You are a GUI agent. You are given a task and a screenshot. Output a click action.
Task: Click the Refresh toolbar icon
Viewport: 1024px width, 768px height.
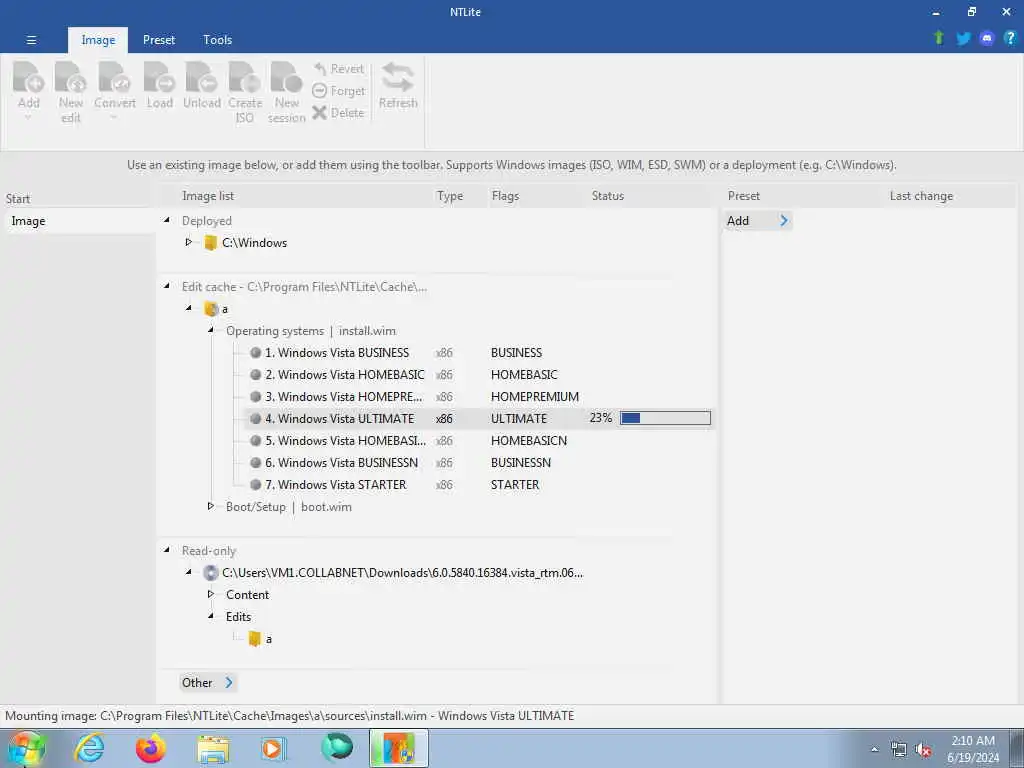pyautogui.click(x=398, y=77)
